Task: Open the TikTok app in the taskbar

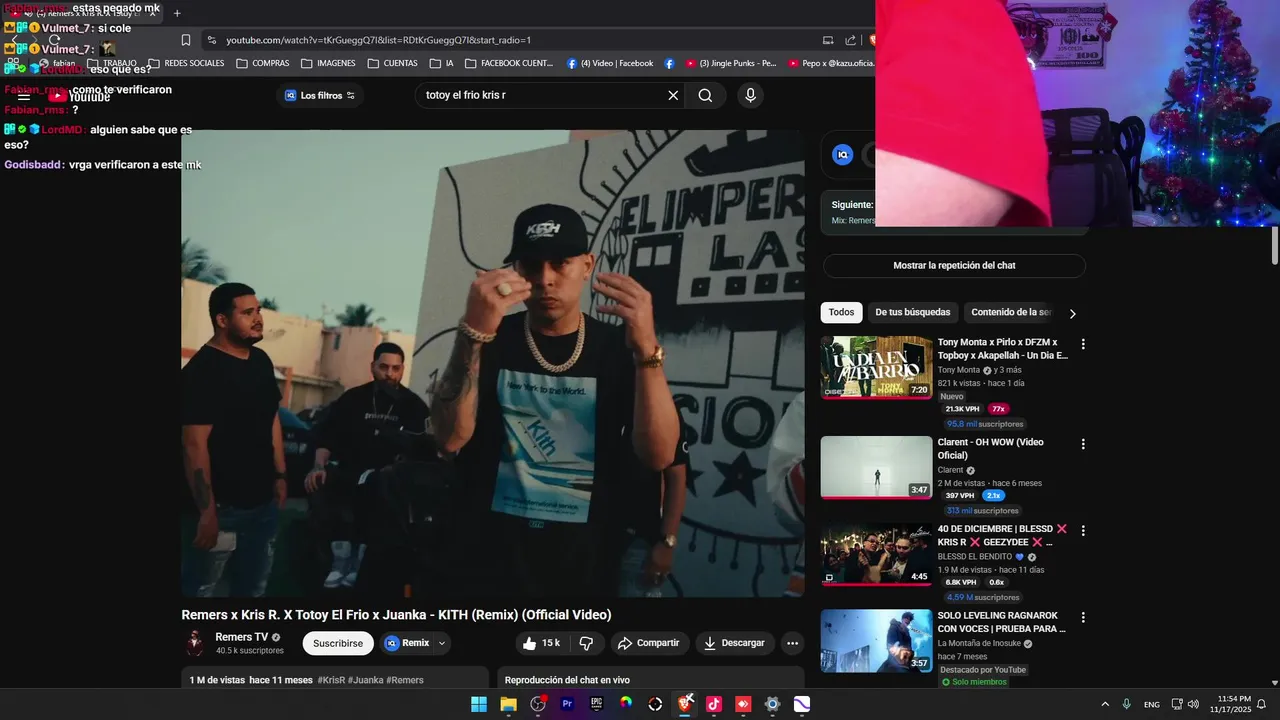Action: pos(714,704)
